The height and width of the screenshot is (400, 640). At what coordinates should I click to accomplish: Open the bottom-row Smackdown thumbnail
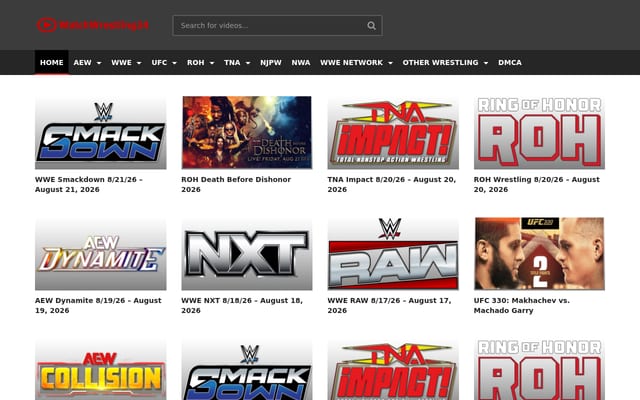tap(247, 369)
